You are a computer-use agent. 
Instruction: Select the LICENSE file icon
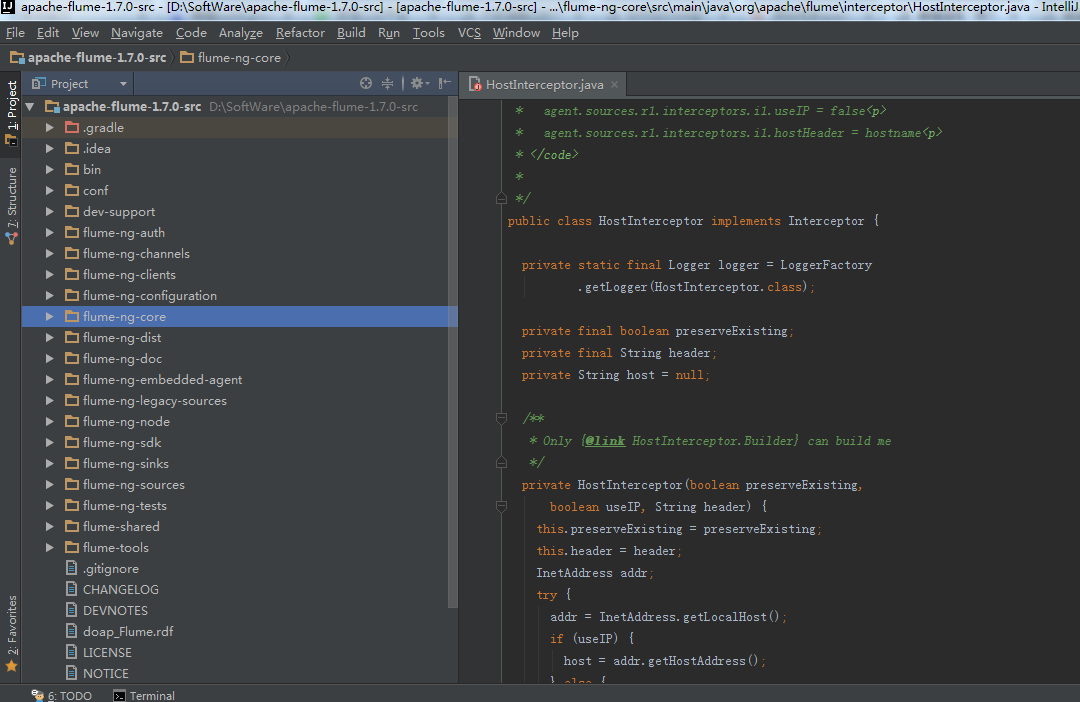tap(72, 652)
